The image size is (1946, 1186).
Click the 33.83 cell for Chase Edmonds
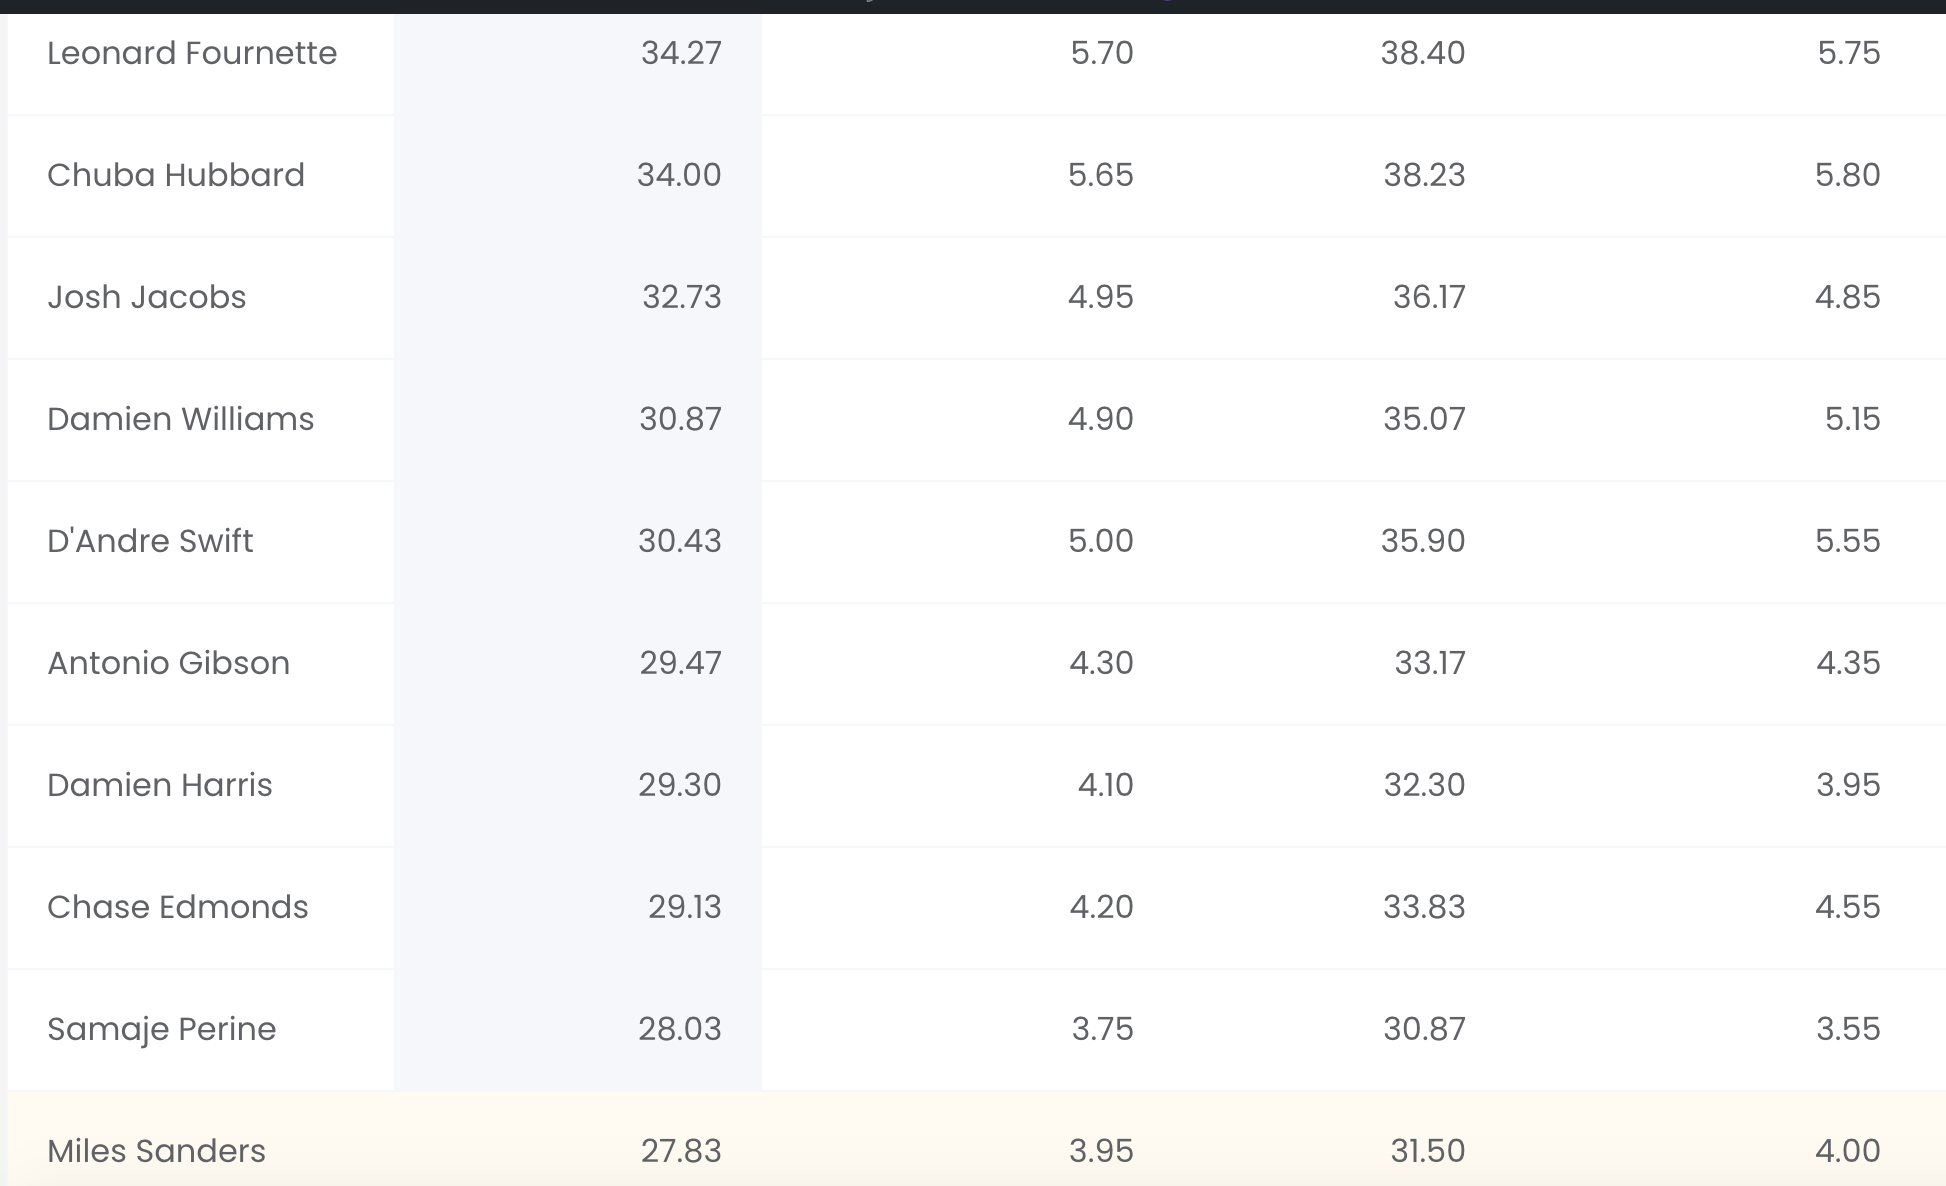(x=1424, y=907)
